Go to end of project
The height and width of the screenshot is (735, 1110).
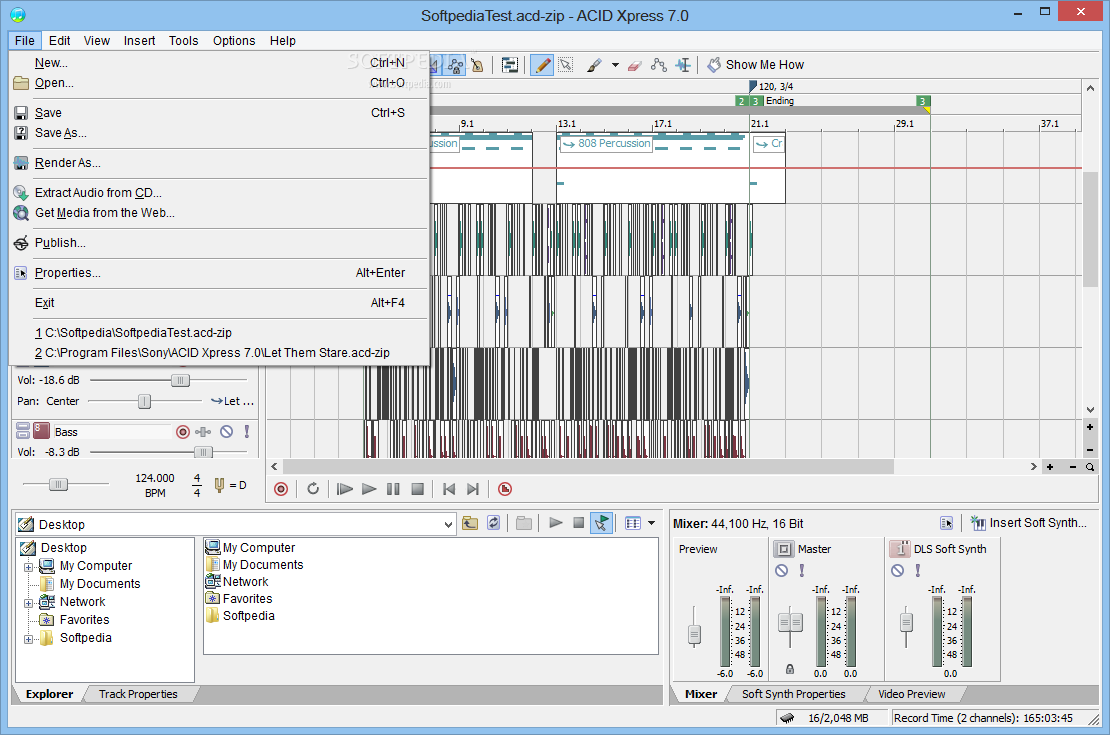tap(473, 489)
